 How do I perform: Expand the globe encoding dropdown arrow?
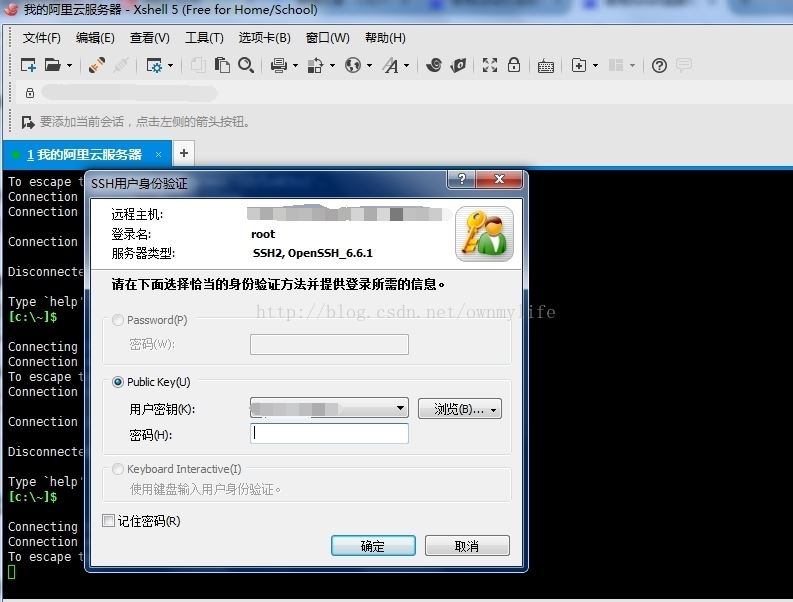click(369, 66)
